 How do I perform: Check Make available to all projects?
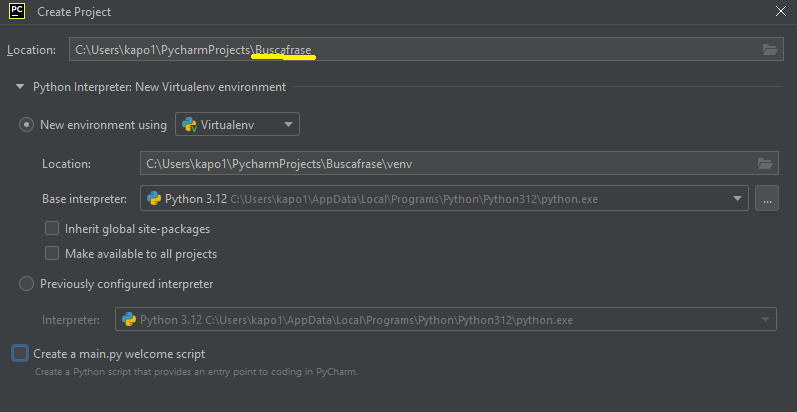52,253
